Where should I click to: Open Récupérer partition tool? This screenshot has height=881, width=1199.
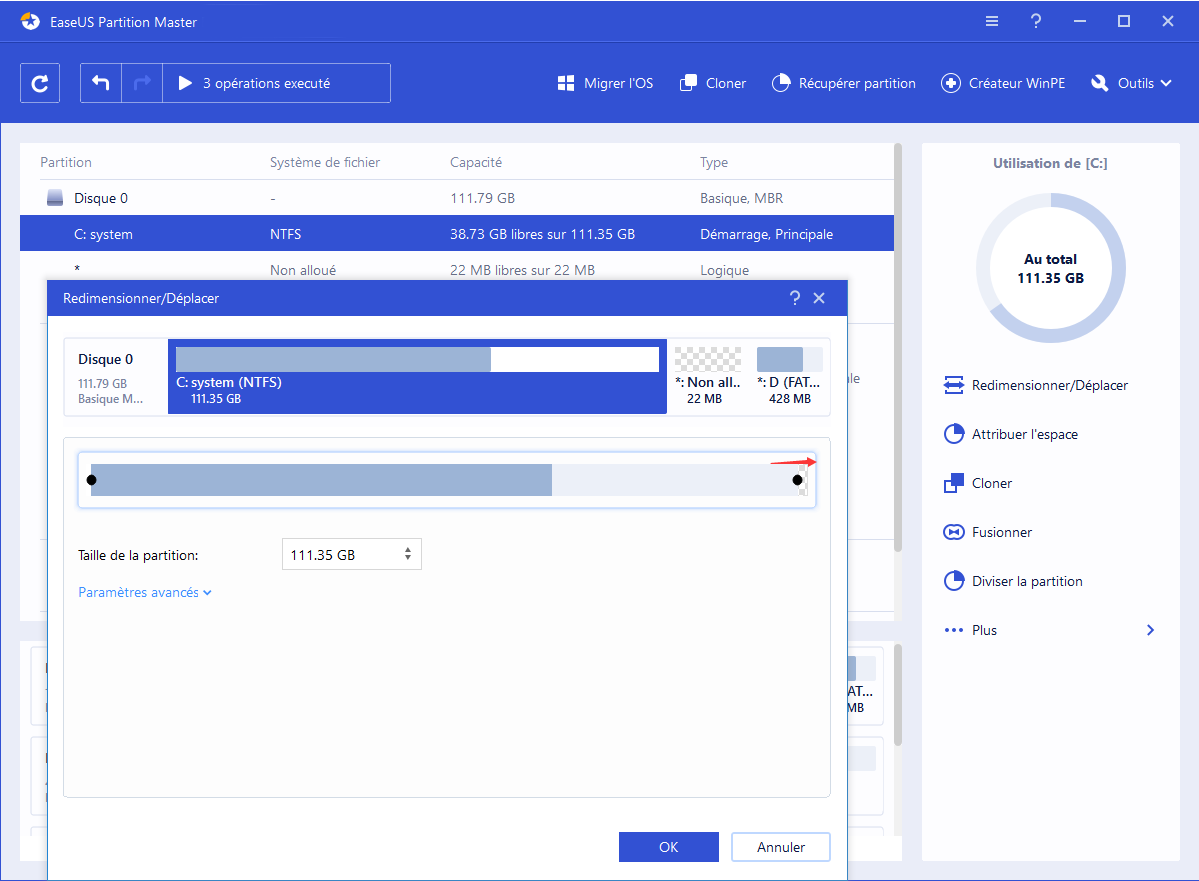click(x=843, y=83)
